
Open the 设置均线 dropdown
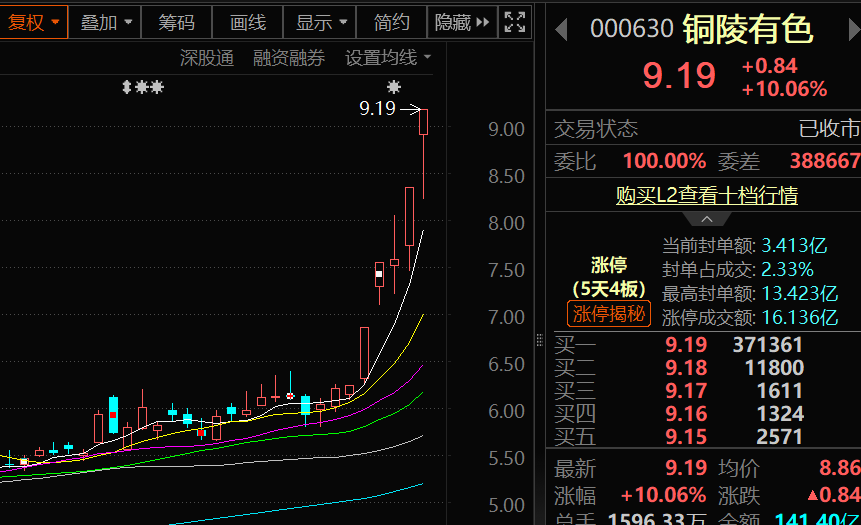coord(388,58)
